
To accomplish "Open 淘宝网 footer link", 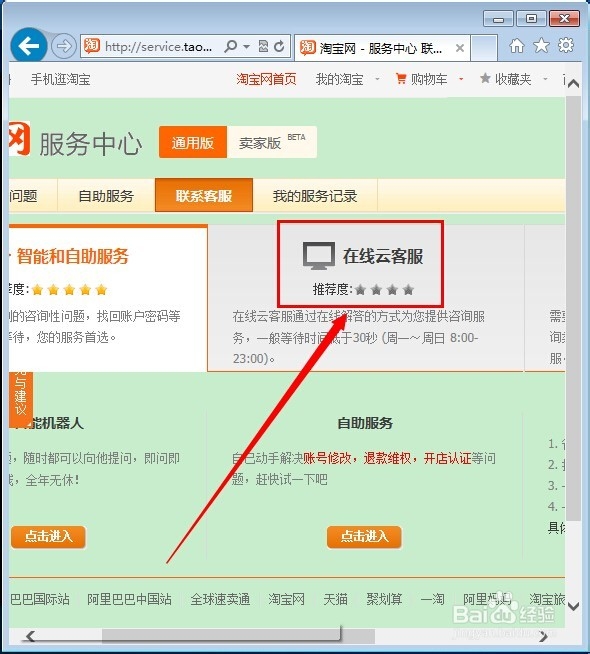I will tap(286, 599).
